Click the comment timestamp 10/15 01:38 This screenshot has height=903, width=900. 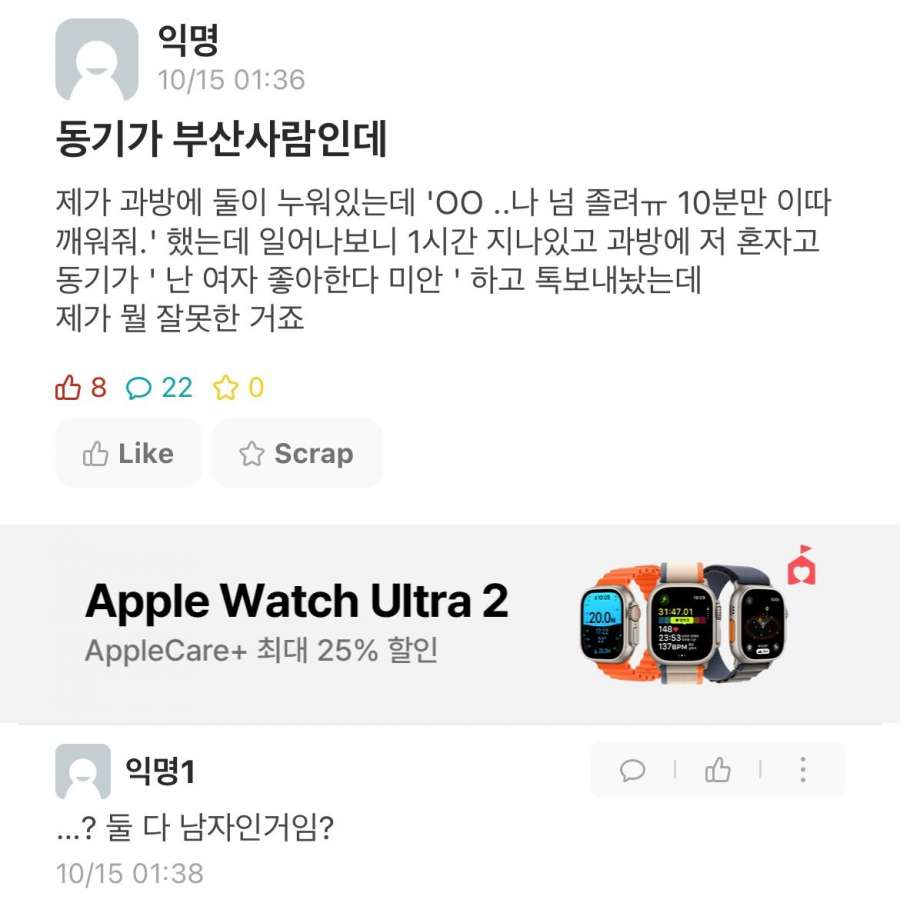click(130, 873)
